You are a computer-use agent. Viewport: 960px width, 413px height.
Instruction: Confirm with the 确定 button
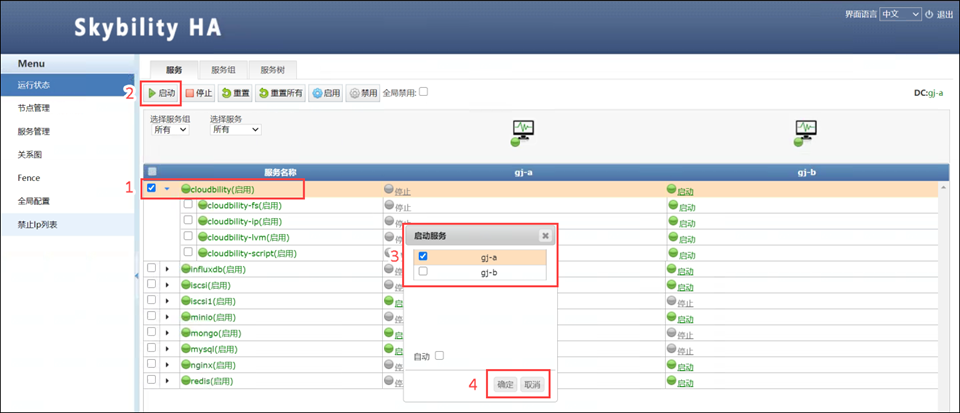[x=505, y=384]
